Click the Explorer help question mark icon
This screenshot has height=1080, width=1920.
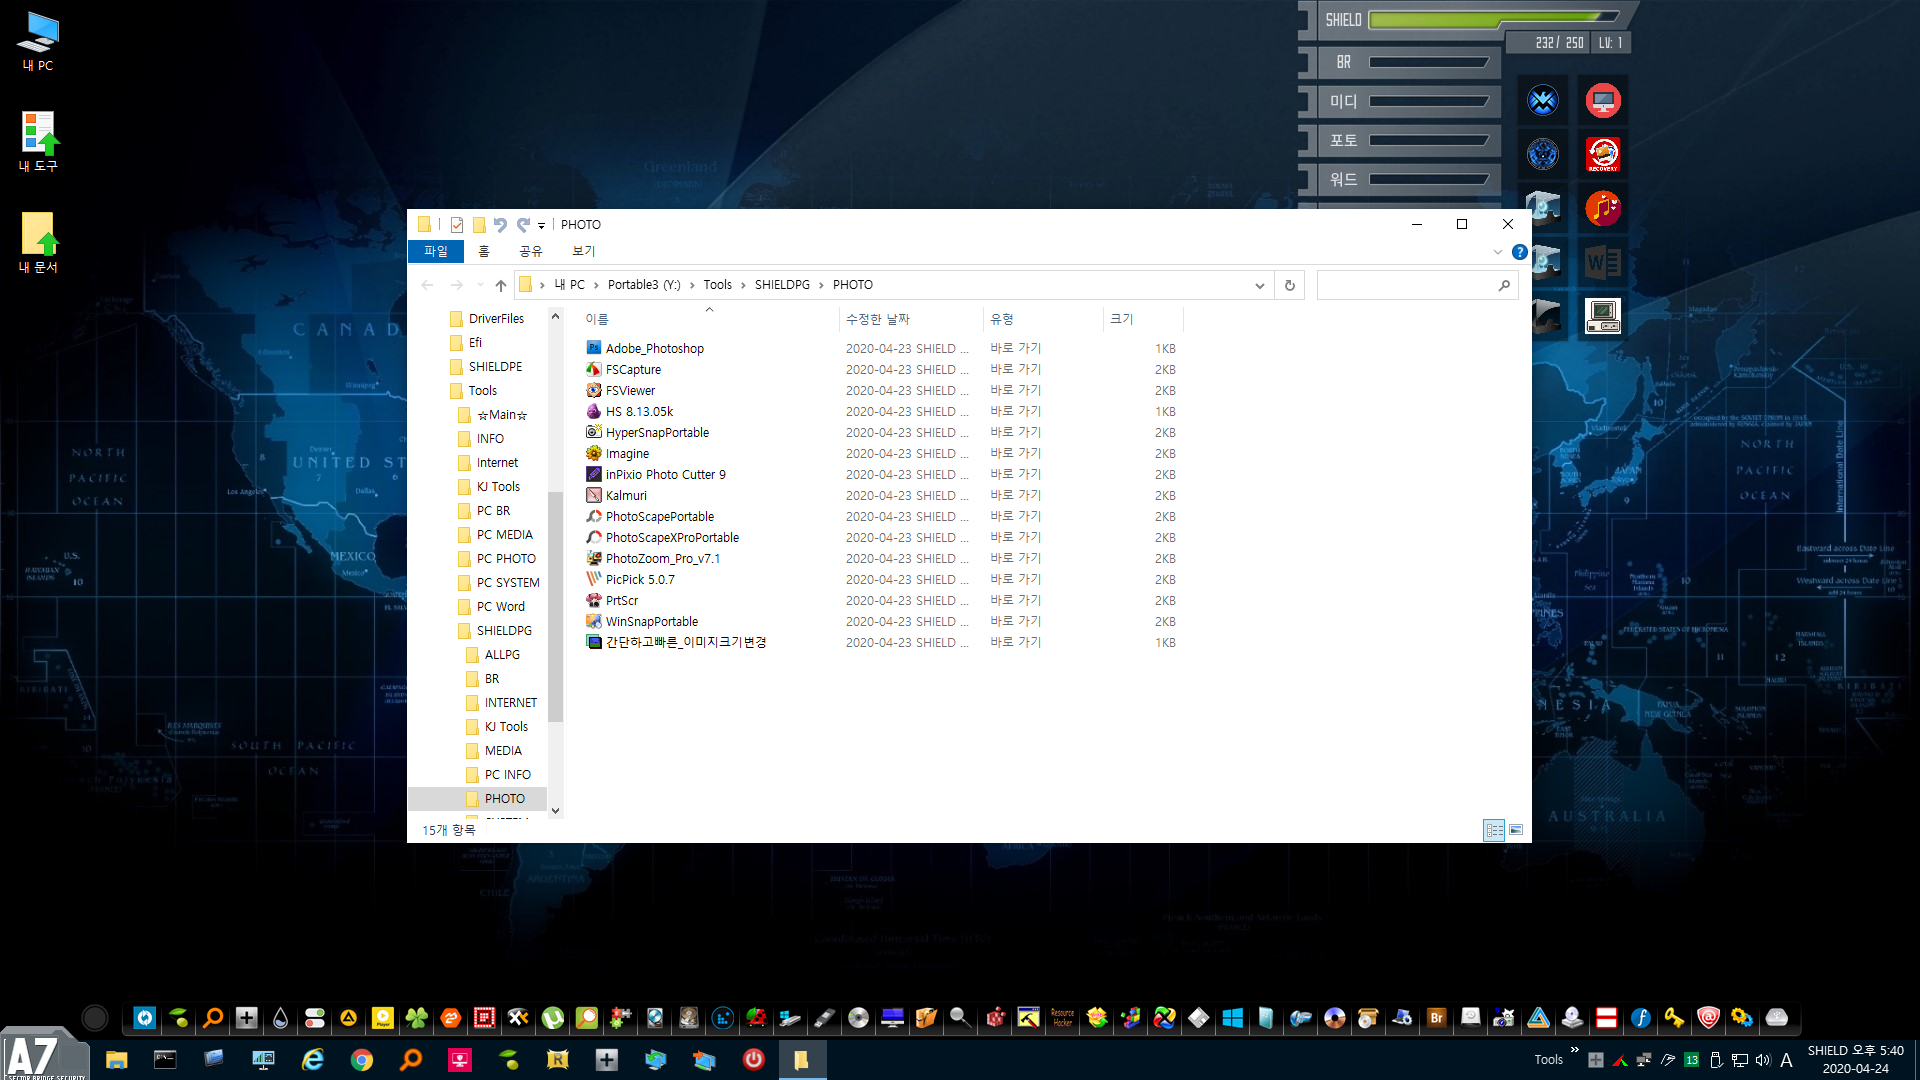point(1519,252)
